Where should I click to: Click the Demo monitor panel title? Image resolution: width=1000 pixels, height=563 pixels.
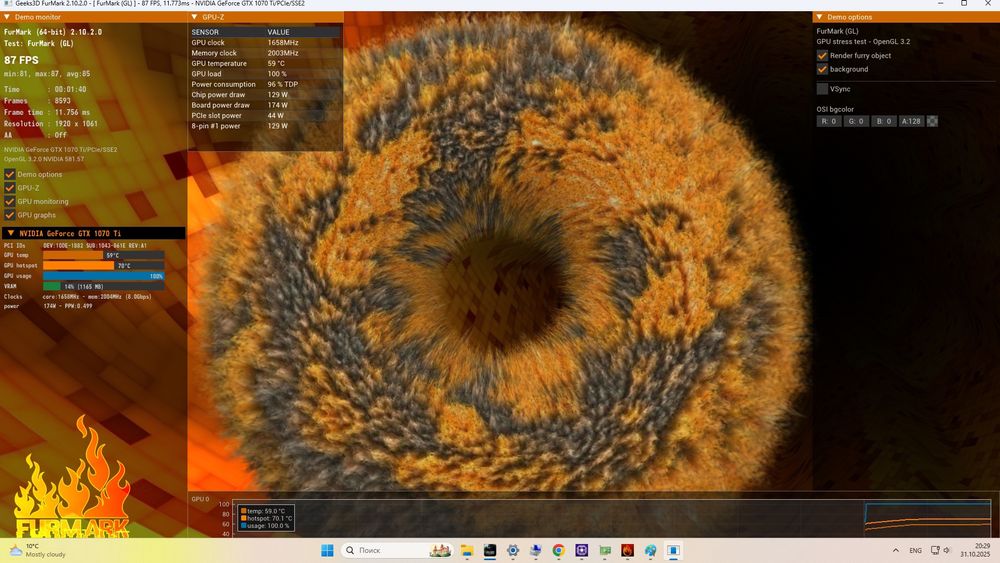point(38,17)
